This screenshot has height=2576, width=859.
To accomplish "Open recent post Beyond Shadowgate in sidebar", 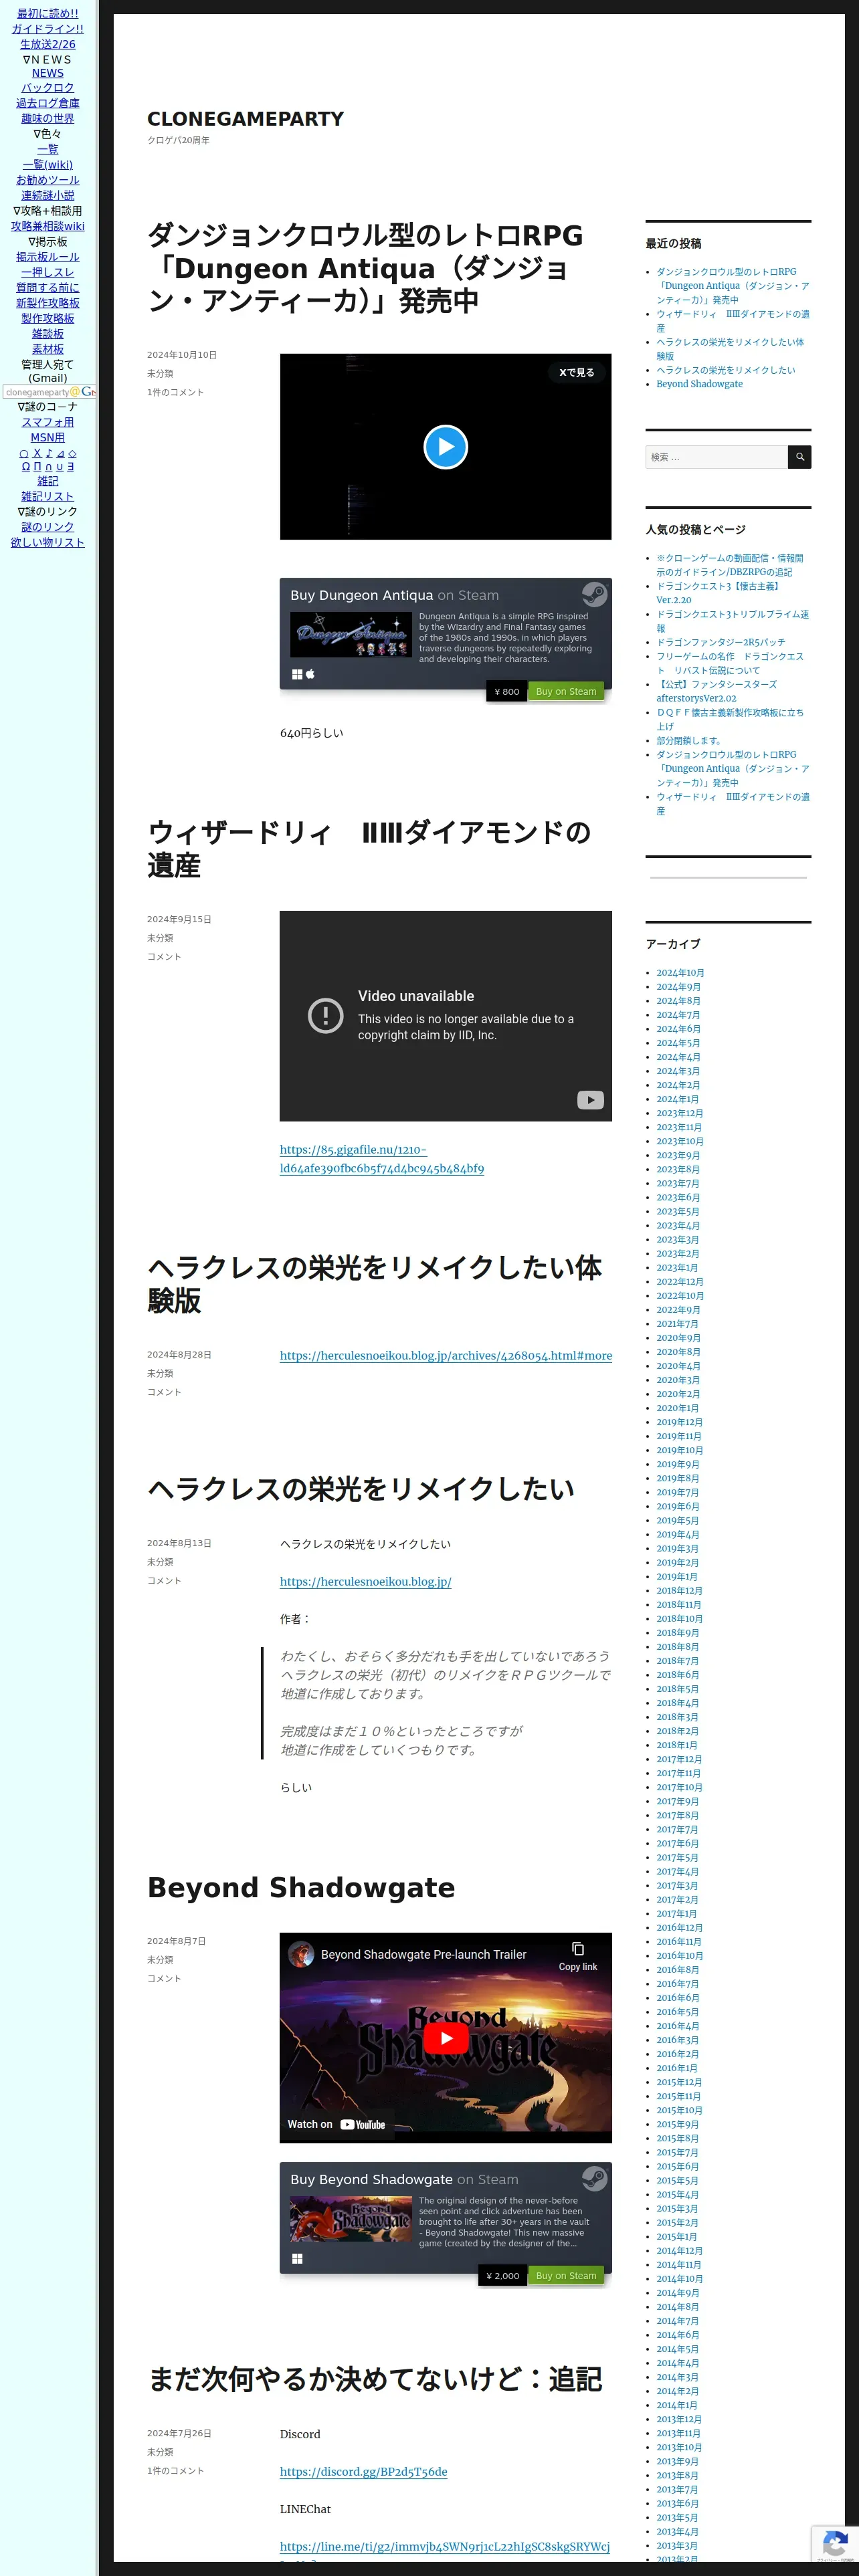I will tap(699, 384).
